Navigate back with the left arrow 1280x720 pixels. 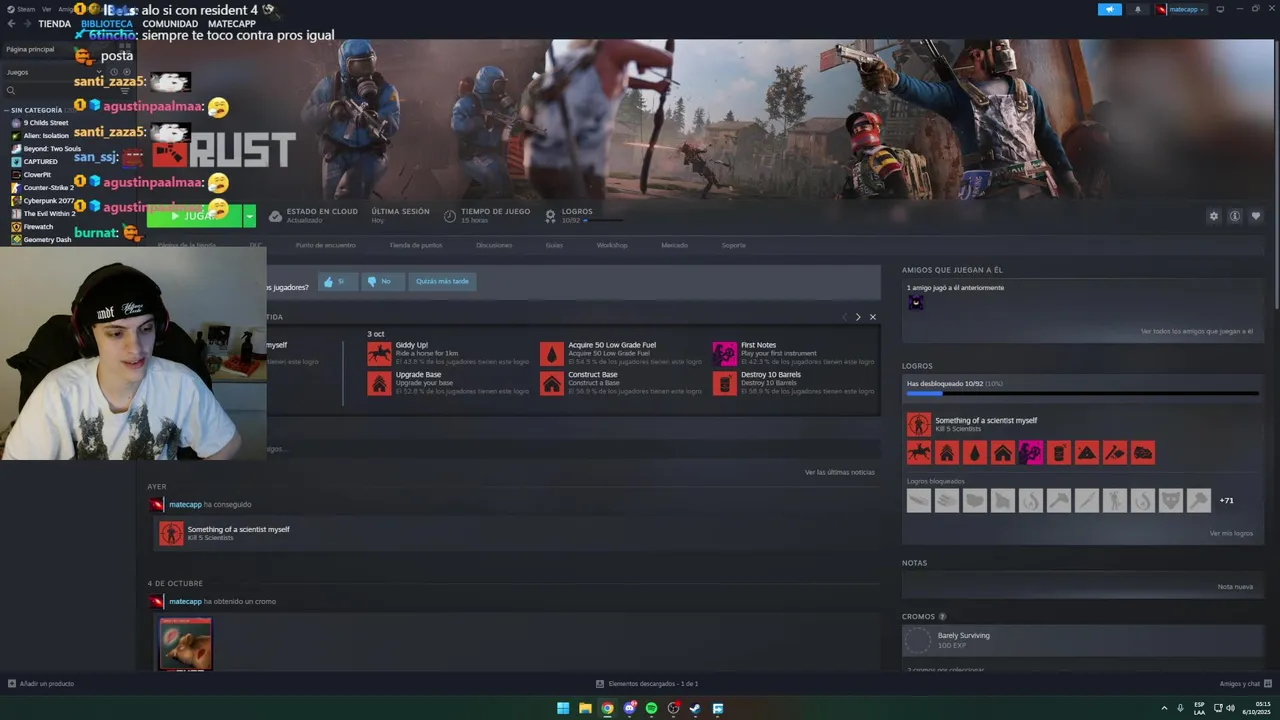(11, 23)
